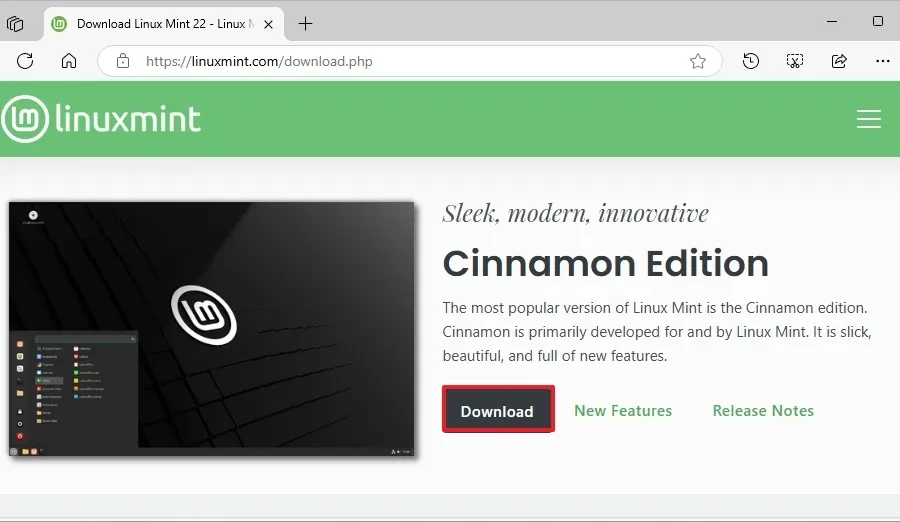Click the Linux Mint logo in header
The height and width of the screenshot is (522, 900).
tap(101, 119)
